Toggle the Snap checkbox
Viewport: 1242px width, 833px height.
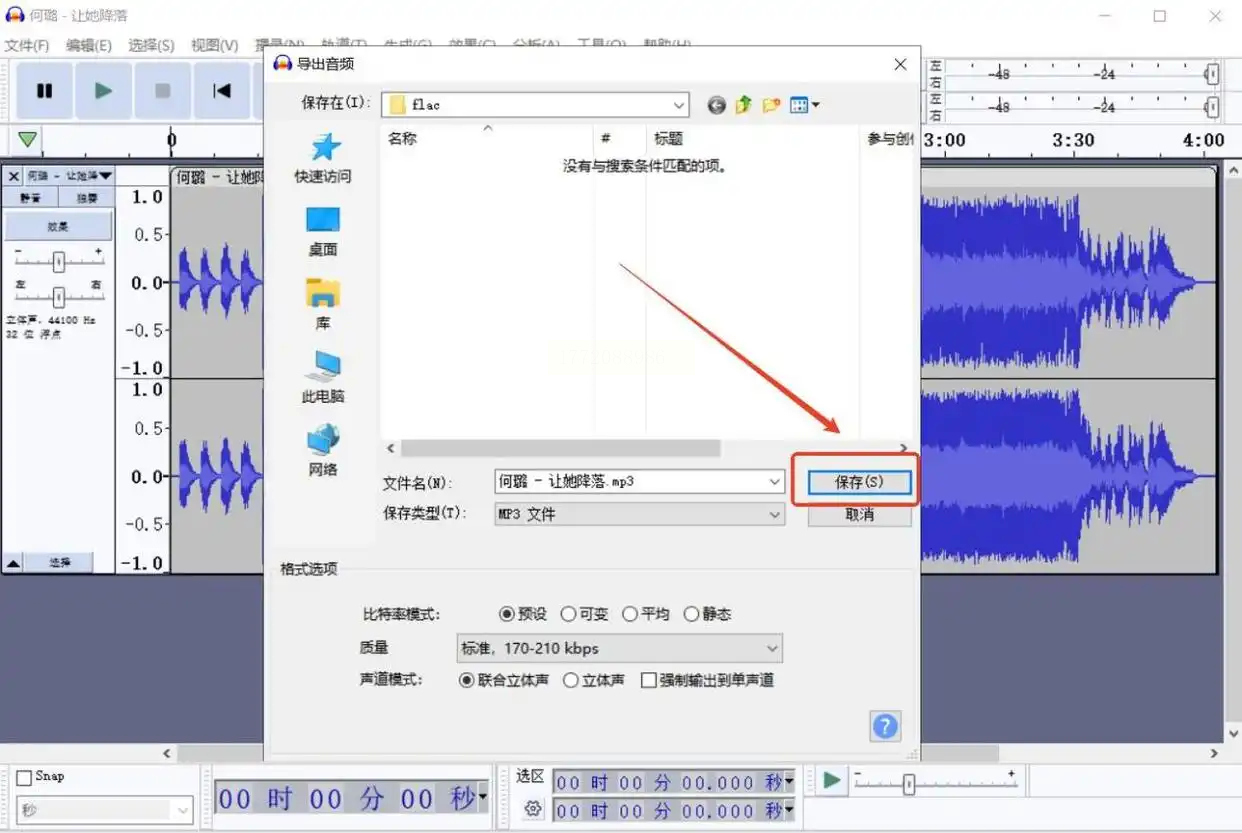[x=25, y=777]
